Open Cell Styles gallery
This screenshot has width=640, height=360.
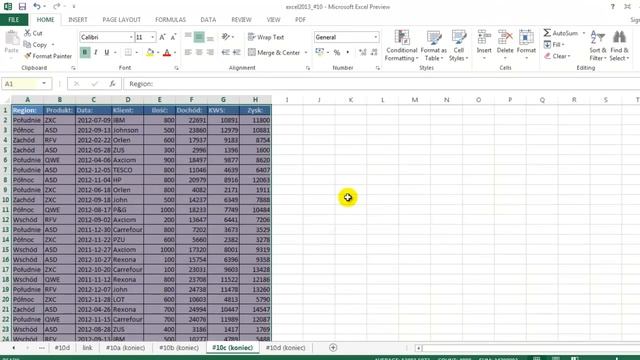click(x=458, y=46)
